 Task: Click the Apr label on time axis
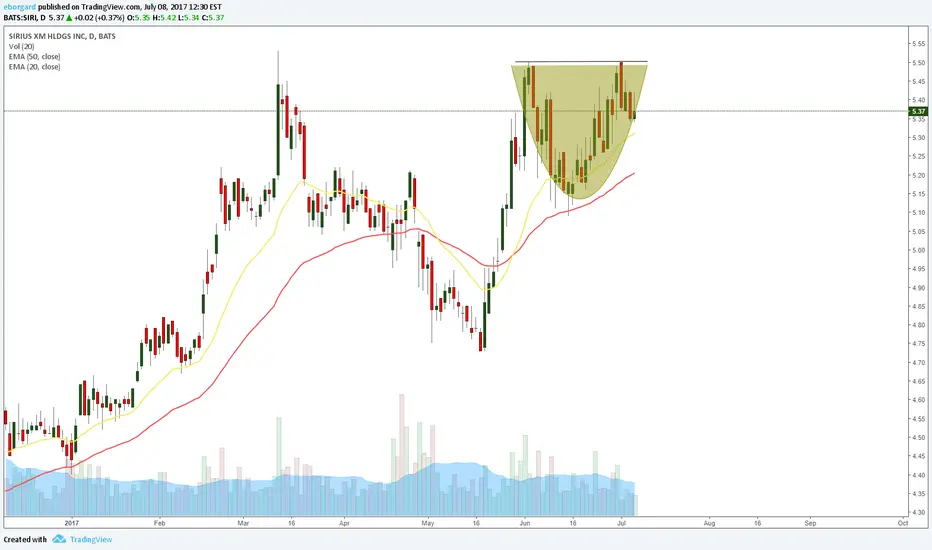coord(344,523)
